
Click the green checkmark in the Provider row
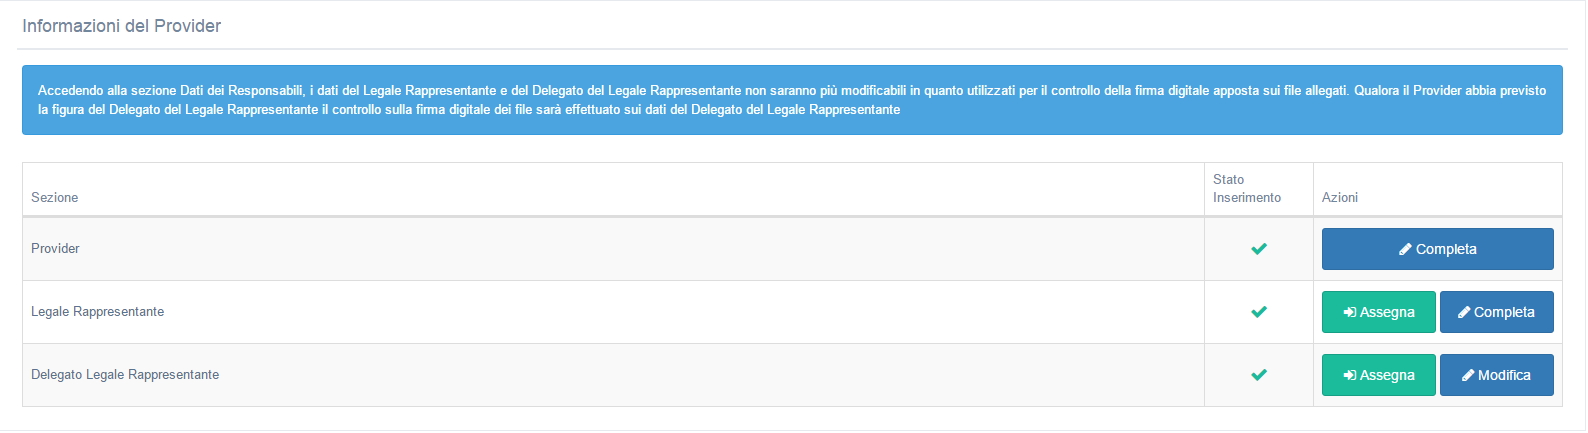tap(1259, 249)
